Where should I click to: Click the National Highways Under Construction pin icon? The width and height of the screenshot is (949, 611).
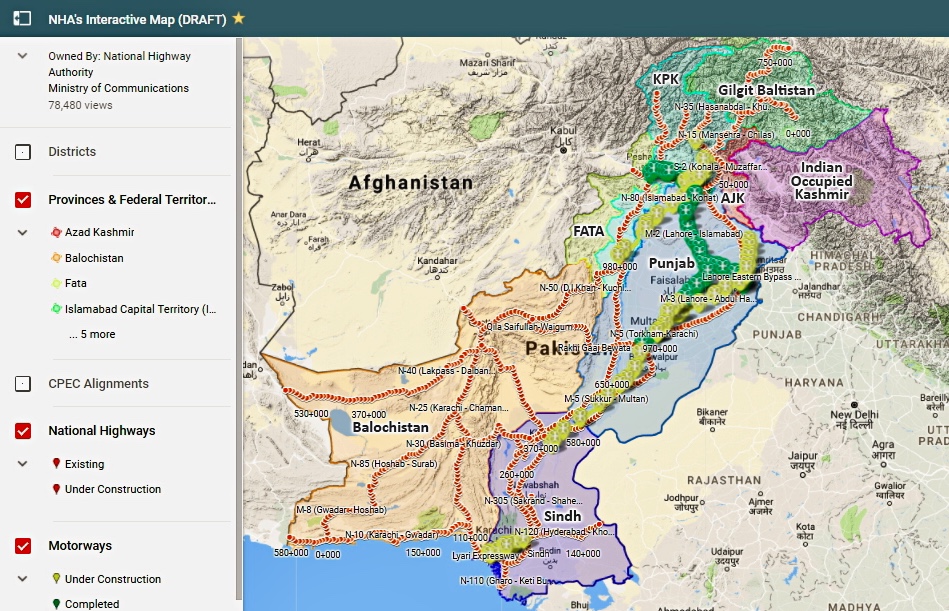(x=56, y=489)
